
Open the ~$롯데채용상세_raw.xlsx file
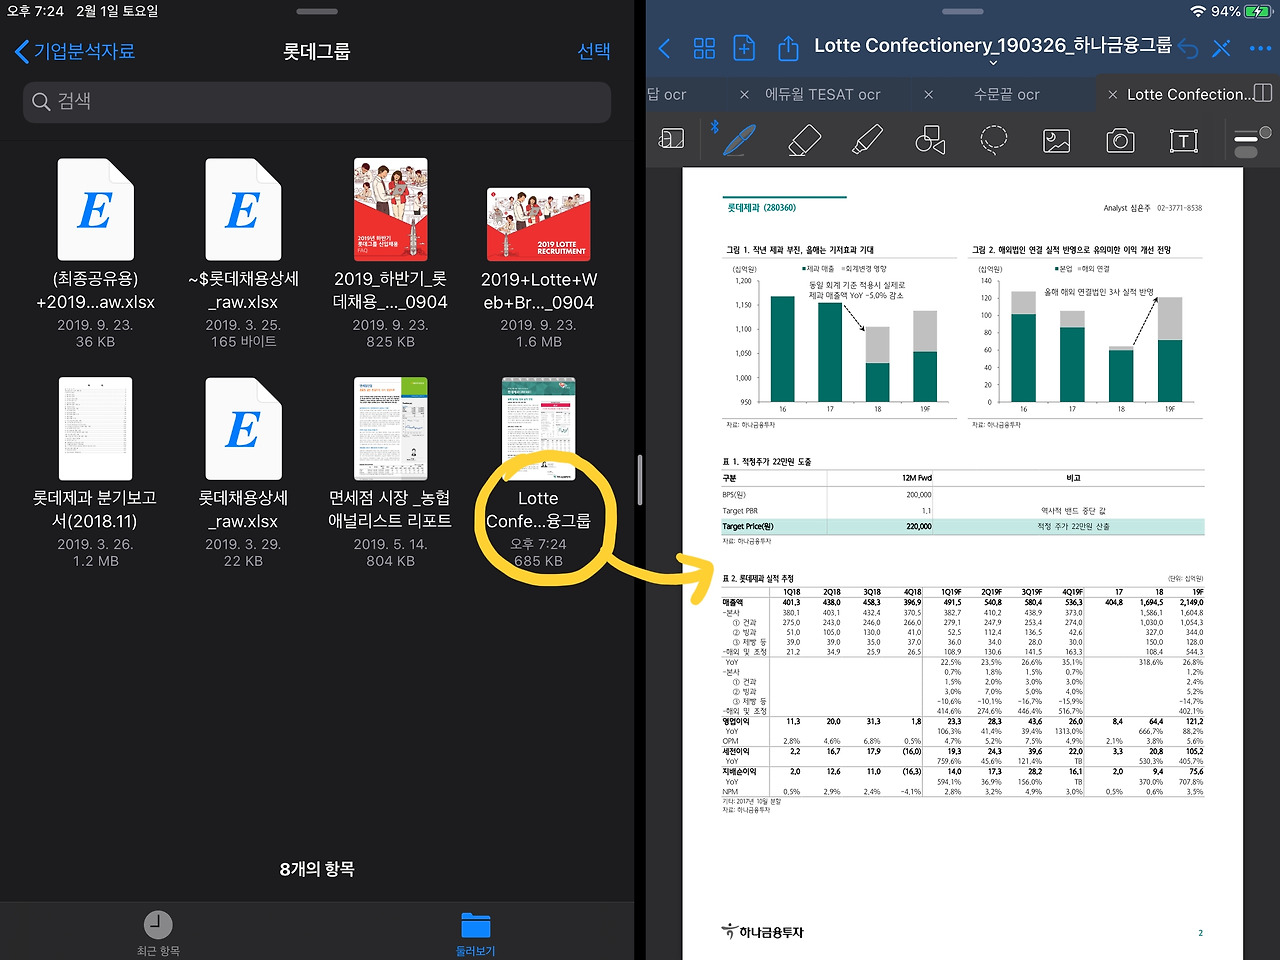pos(244,253)
